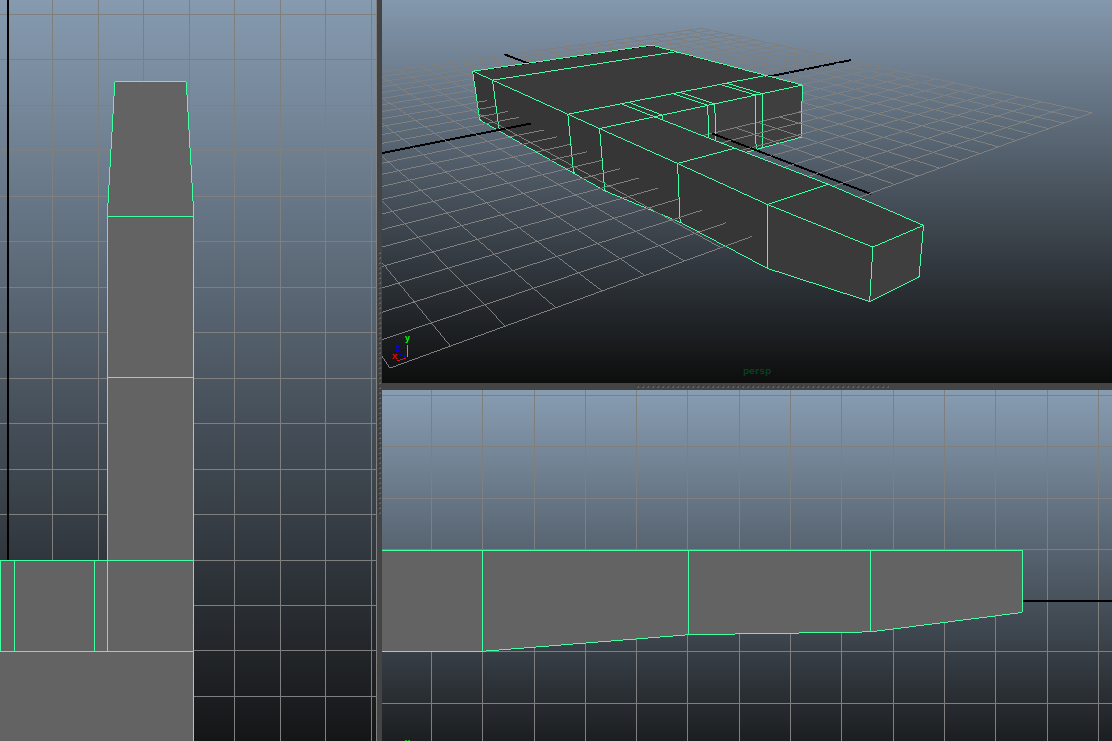Select the second face from left in bottom-right viewport
The image size is (1112, 741).
[x=585, y=595]
